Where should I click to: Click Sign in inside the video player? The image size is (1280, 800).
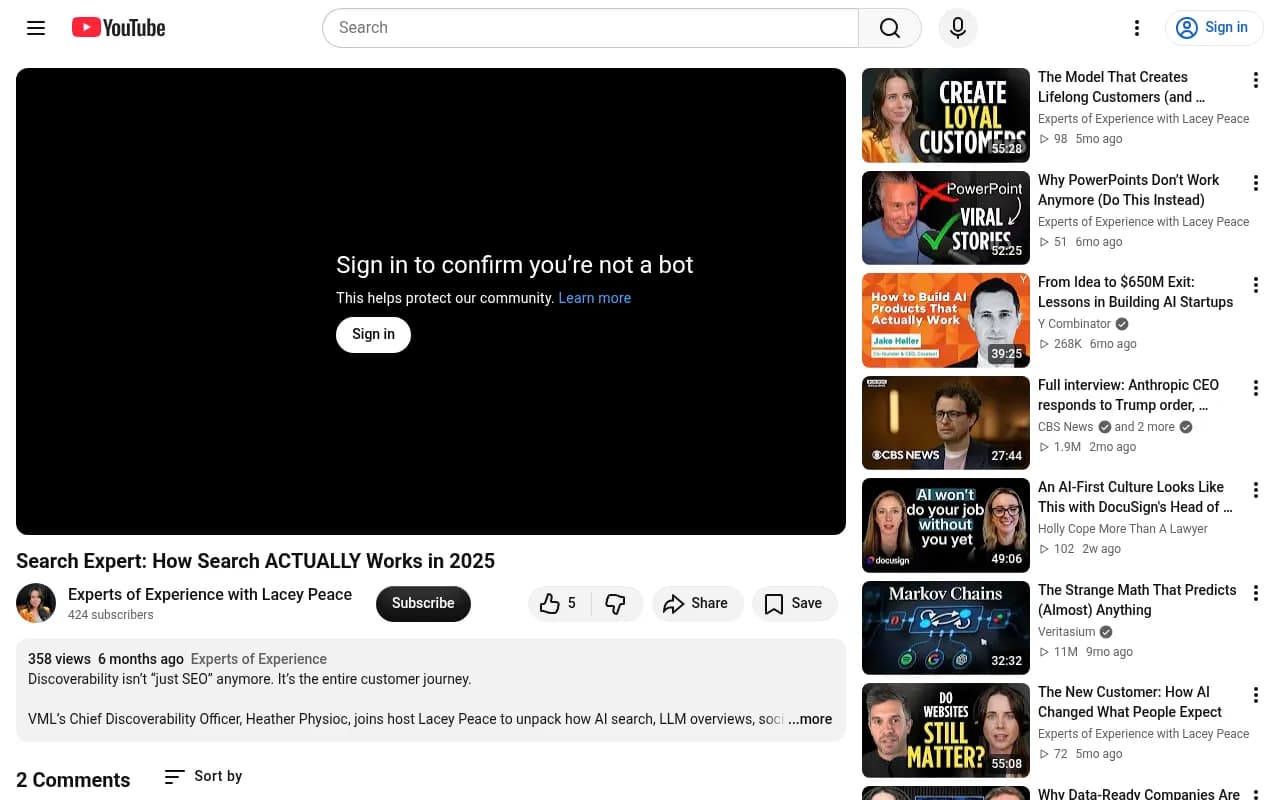click(373, 334)
